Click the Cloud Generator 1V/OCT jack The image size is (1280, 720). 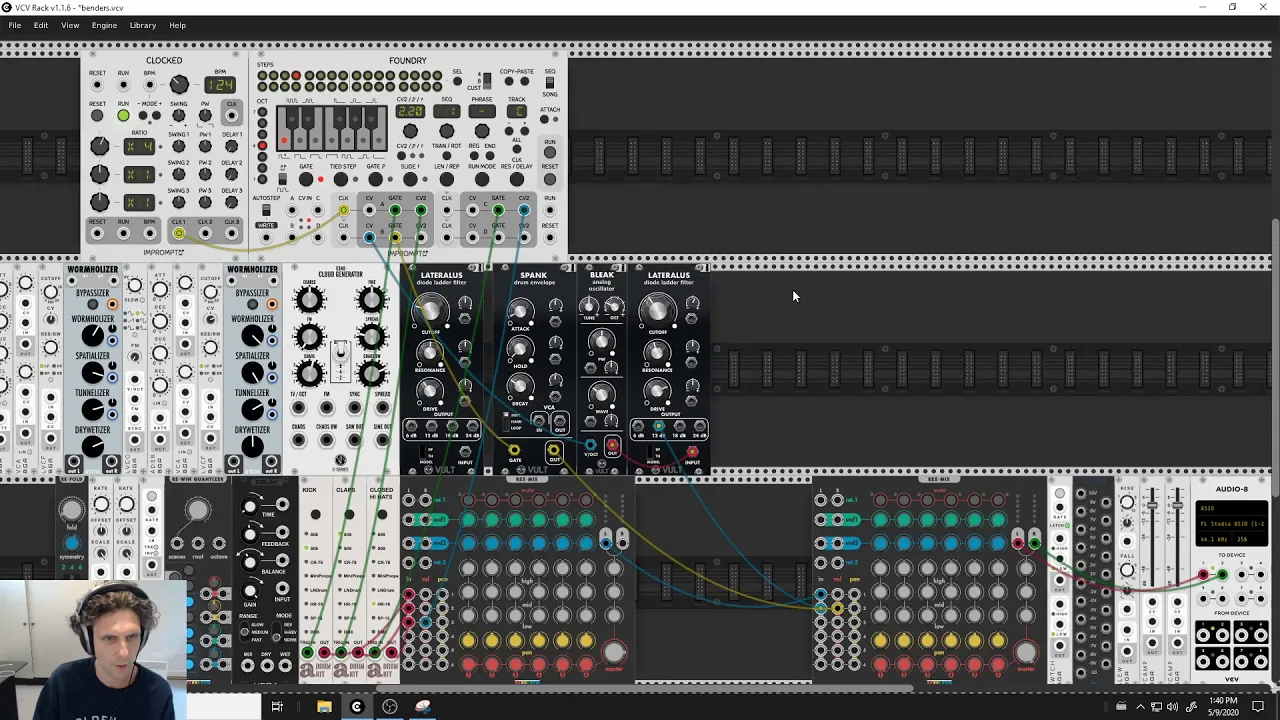pos(299,407)
